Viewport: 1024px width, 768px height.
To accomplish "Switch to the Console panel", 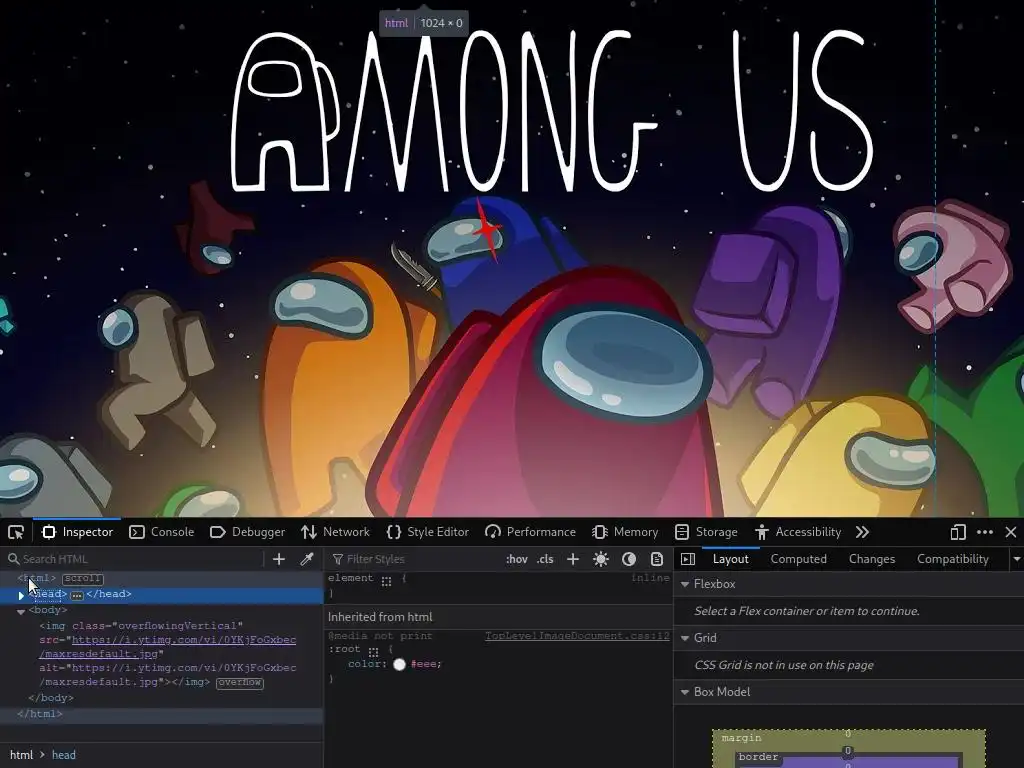I will (162, 532).
